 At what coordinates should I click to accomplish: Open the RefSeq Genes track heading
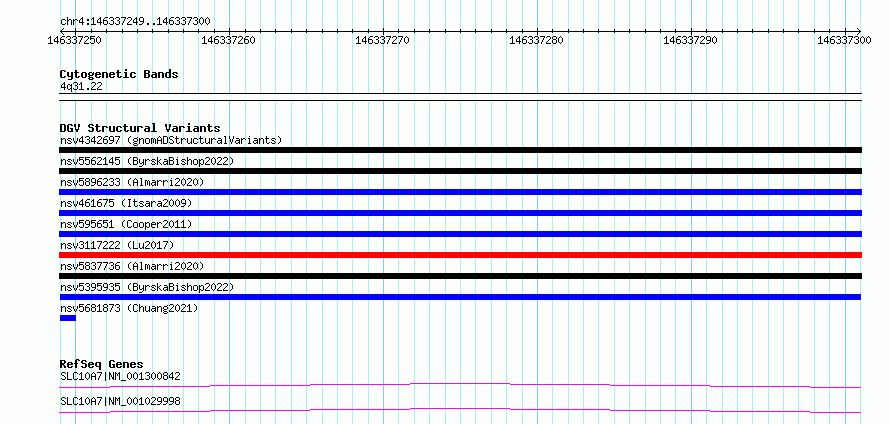102,364
